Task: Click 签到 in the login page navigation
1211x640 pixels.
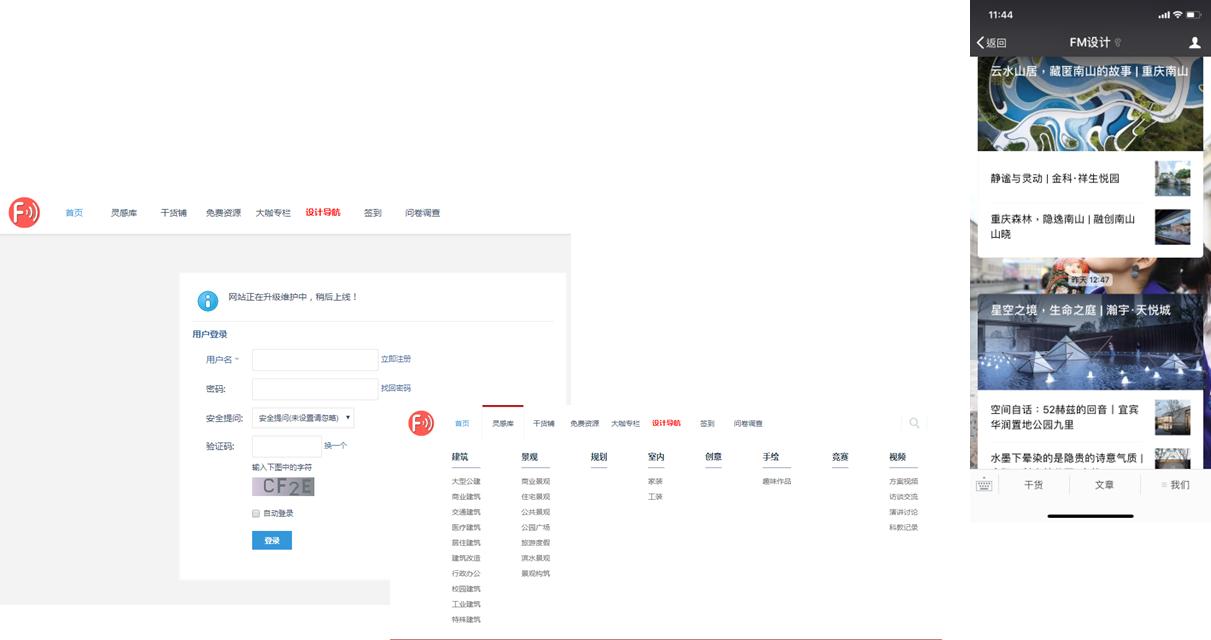Action: pos(373,213)
